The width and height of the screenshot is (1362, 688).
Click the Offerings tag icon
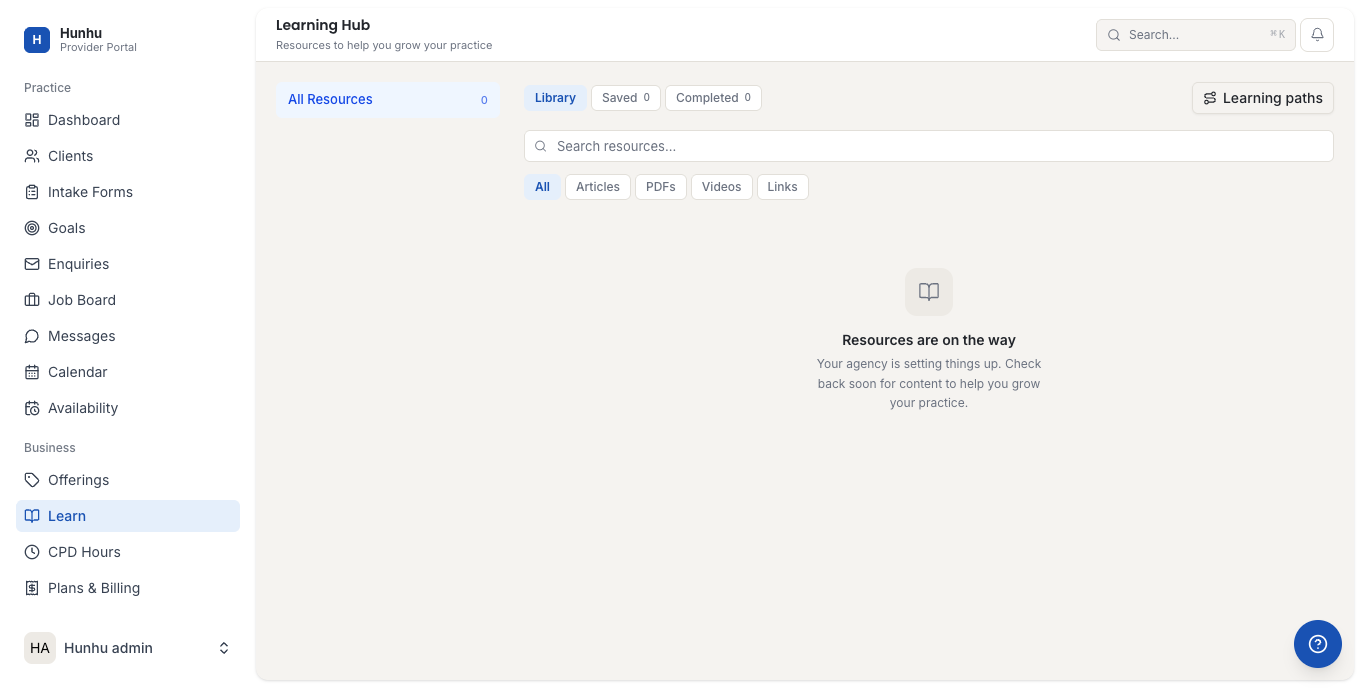pyautogui.click(x=32, y=480)
